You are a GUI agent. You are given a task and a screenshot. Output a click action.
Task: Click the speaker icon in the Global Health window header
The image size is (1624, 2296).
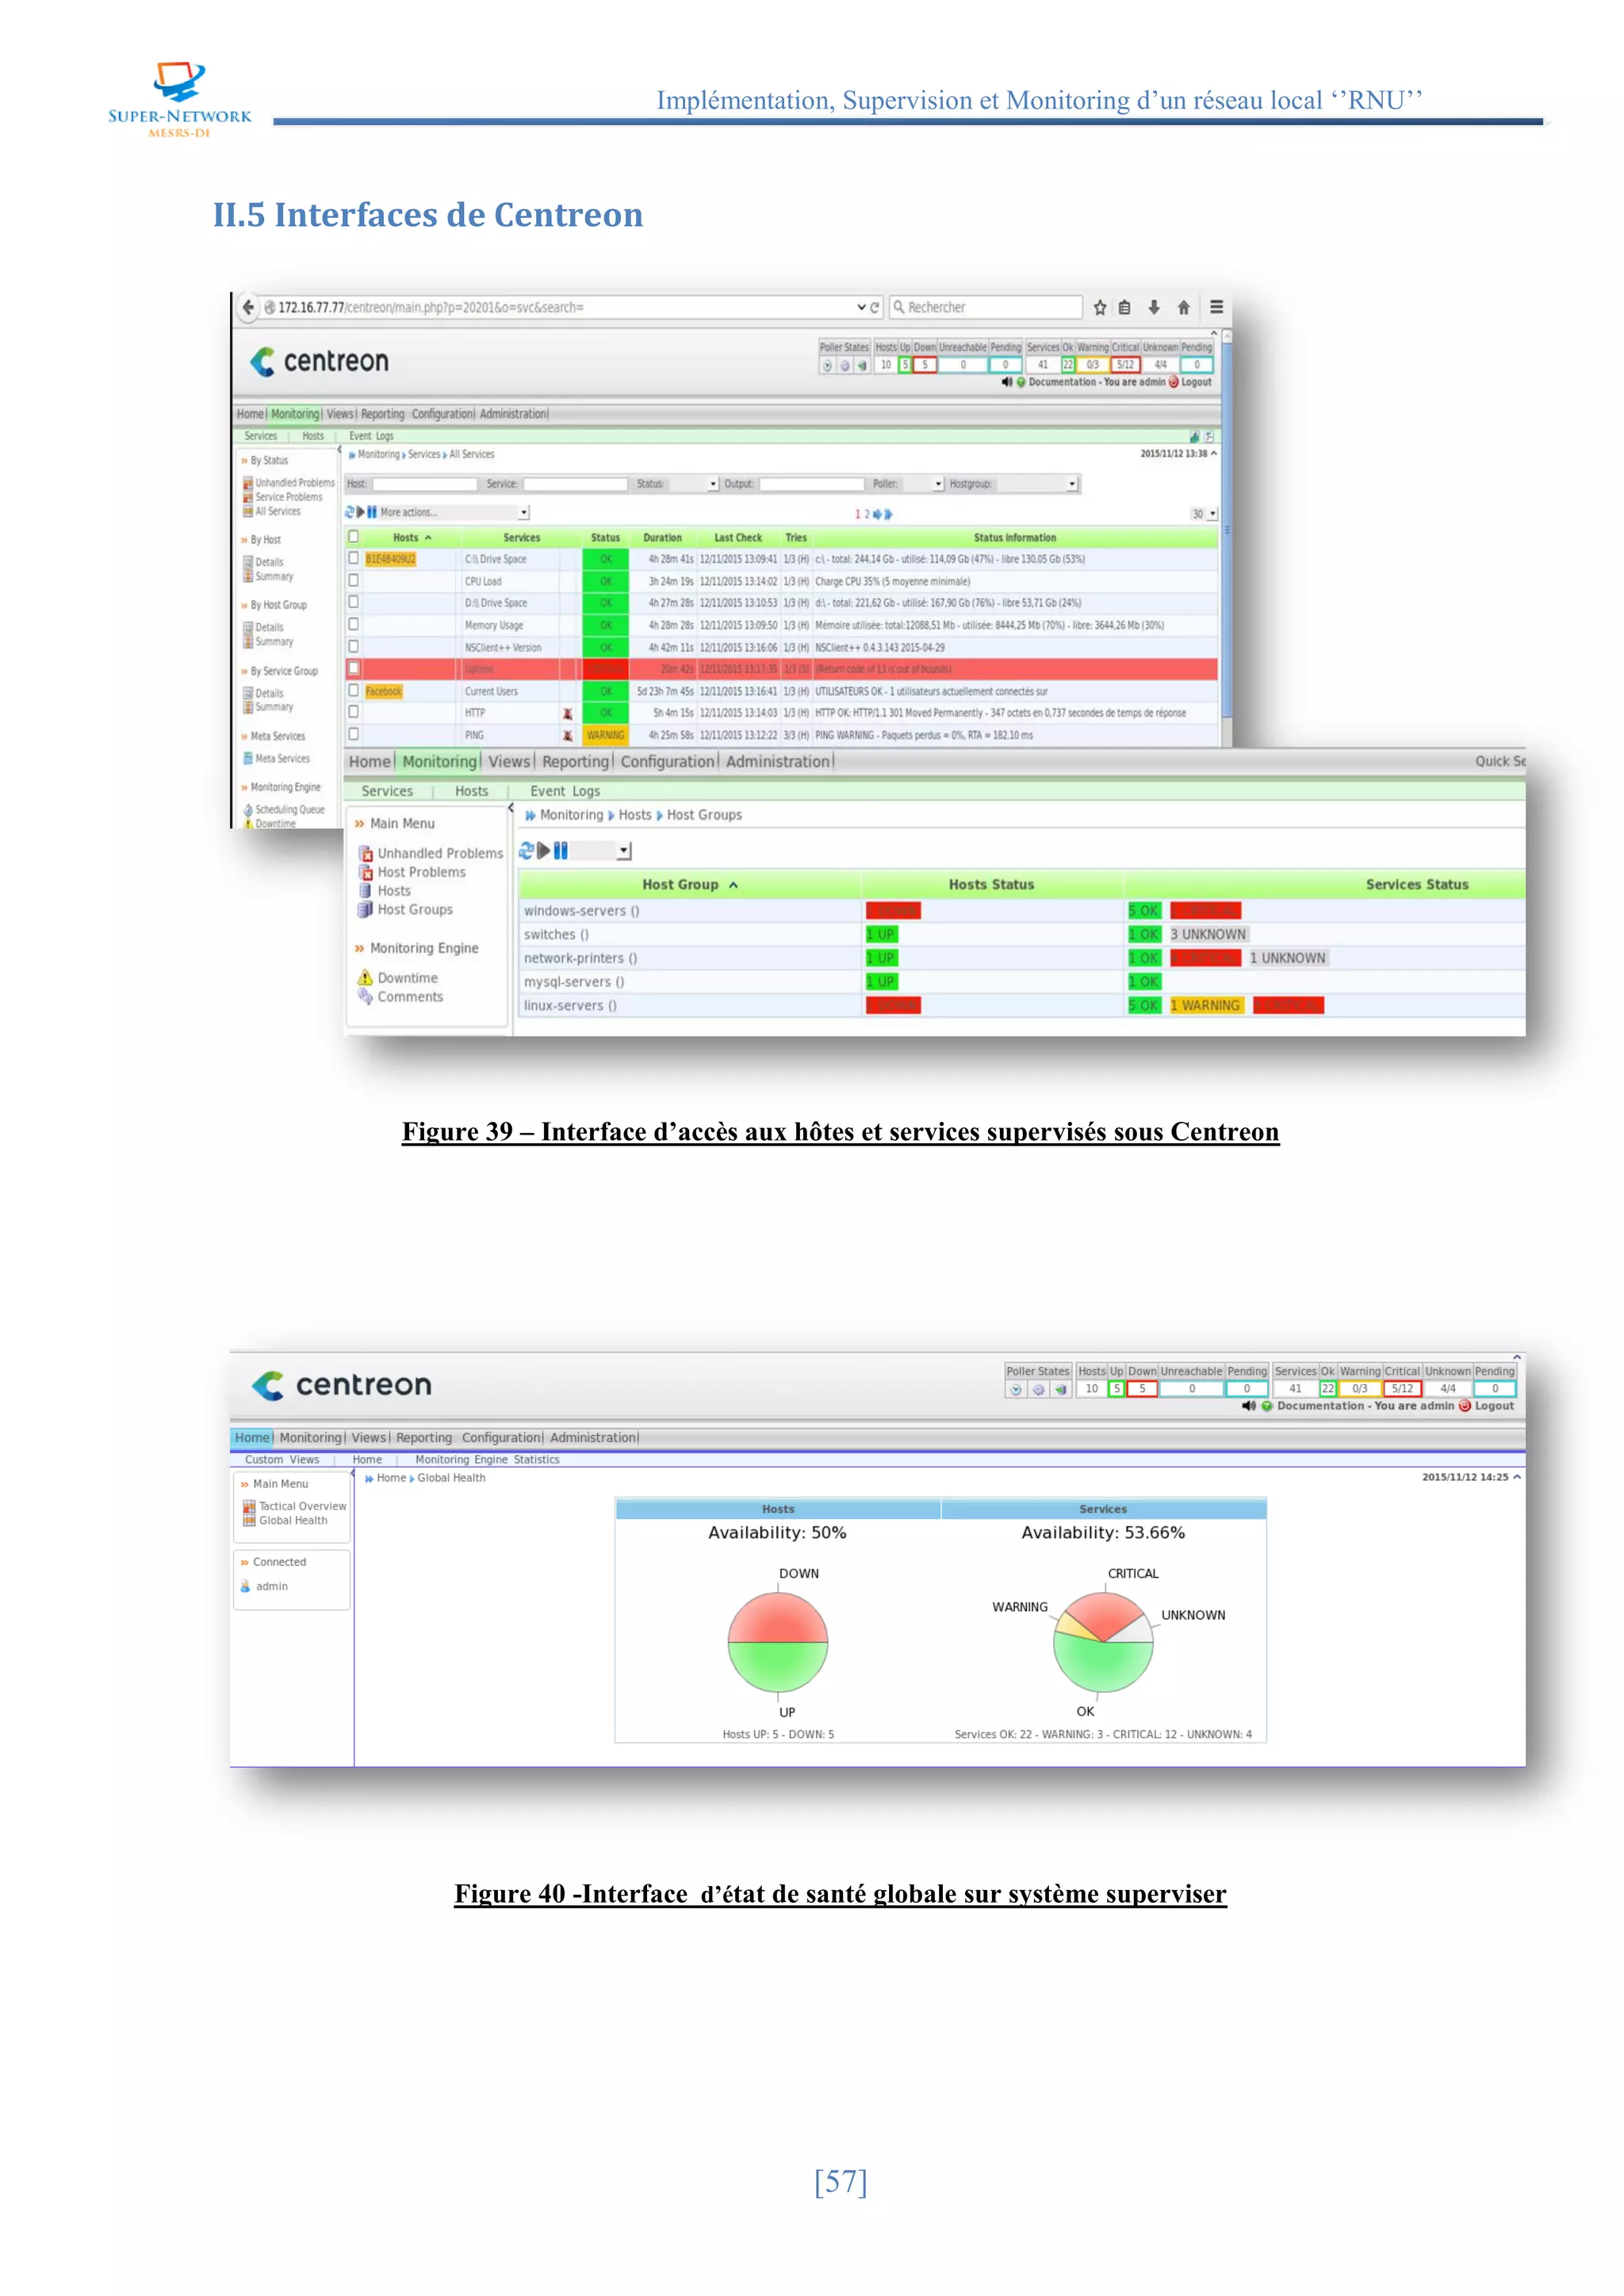tap(1248, 1406)
